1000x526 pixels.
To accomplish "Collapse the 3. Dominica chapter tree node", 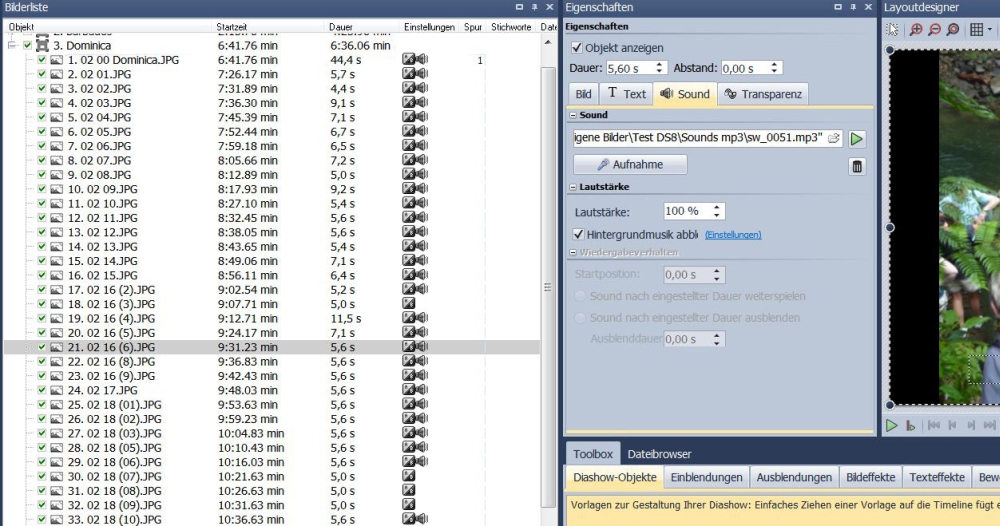I will click(x=11, y=46).
